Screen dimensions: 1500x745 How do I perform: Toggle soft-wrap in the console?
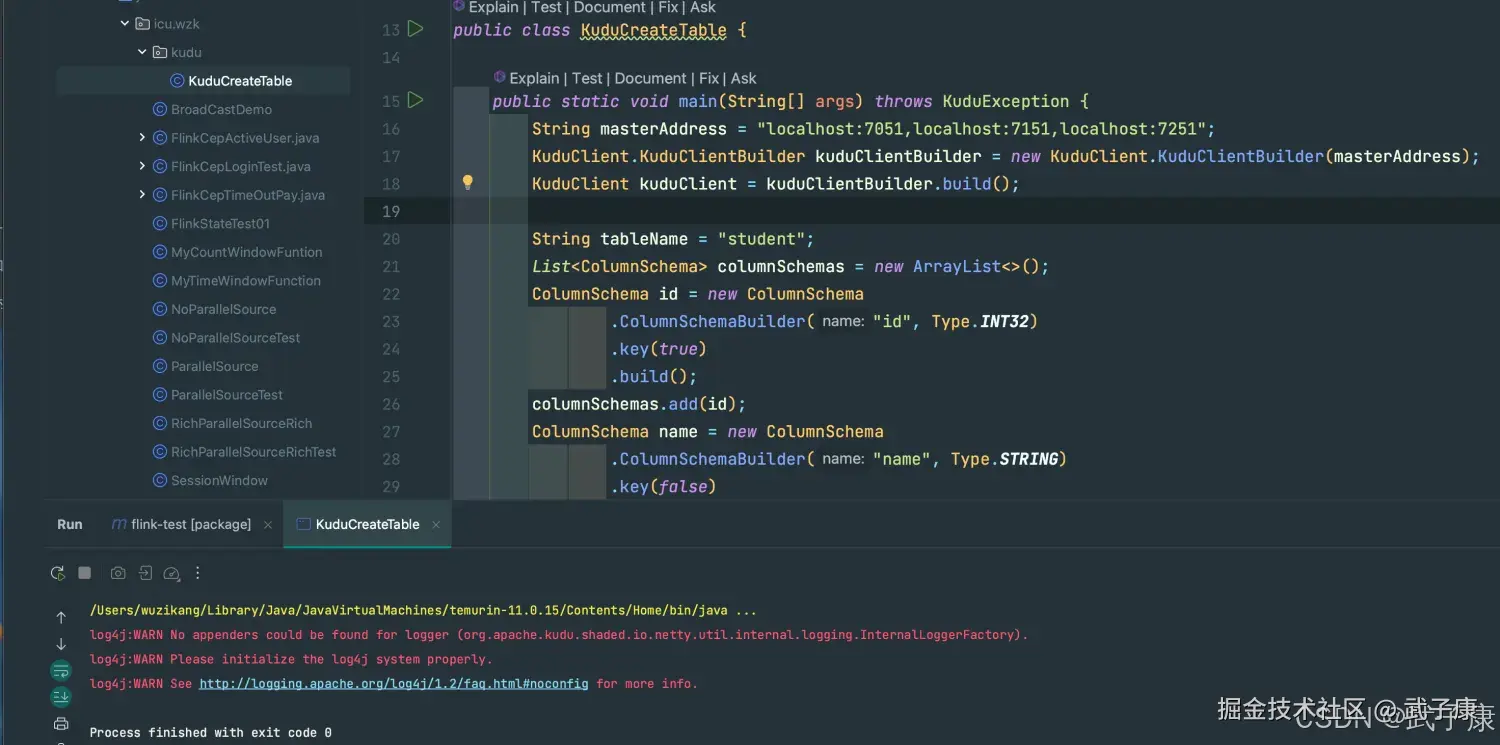[x=61, y=671]
